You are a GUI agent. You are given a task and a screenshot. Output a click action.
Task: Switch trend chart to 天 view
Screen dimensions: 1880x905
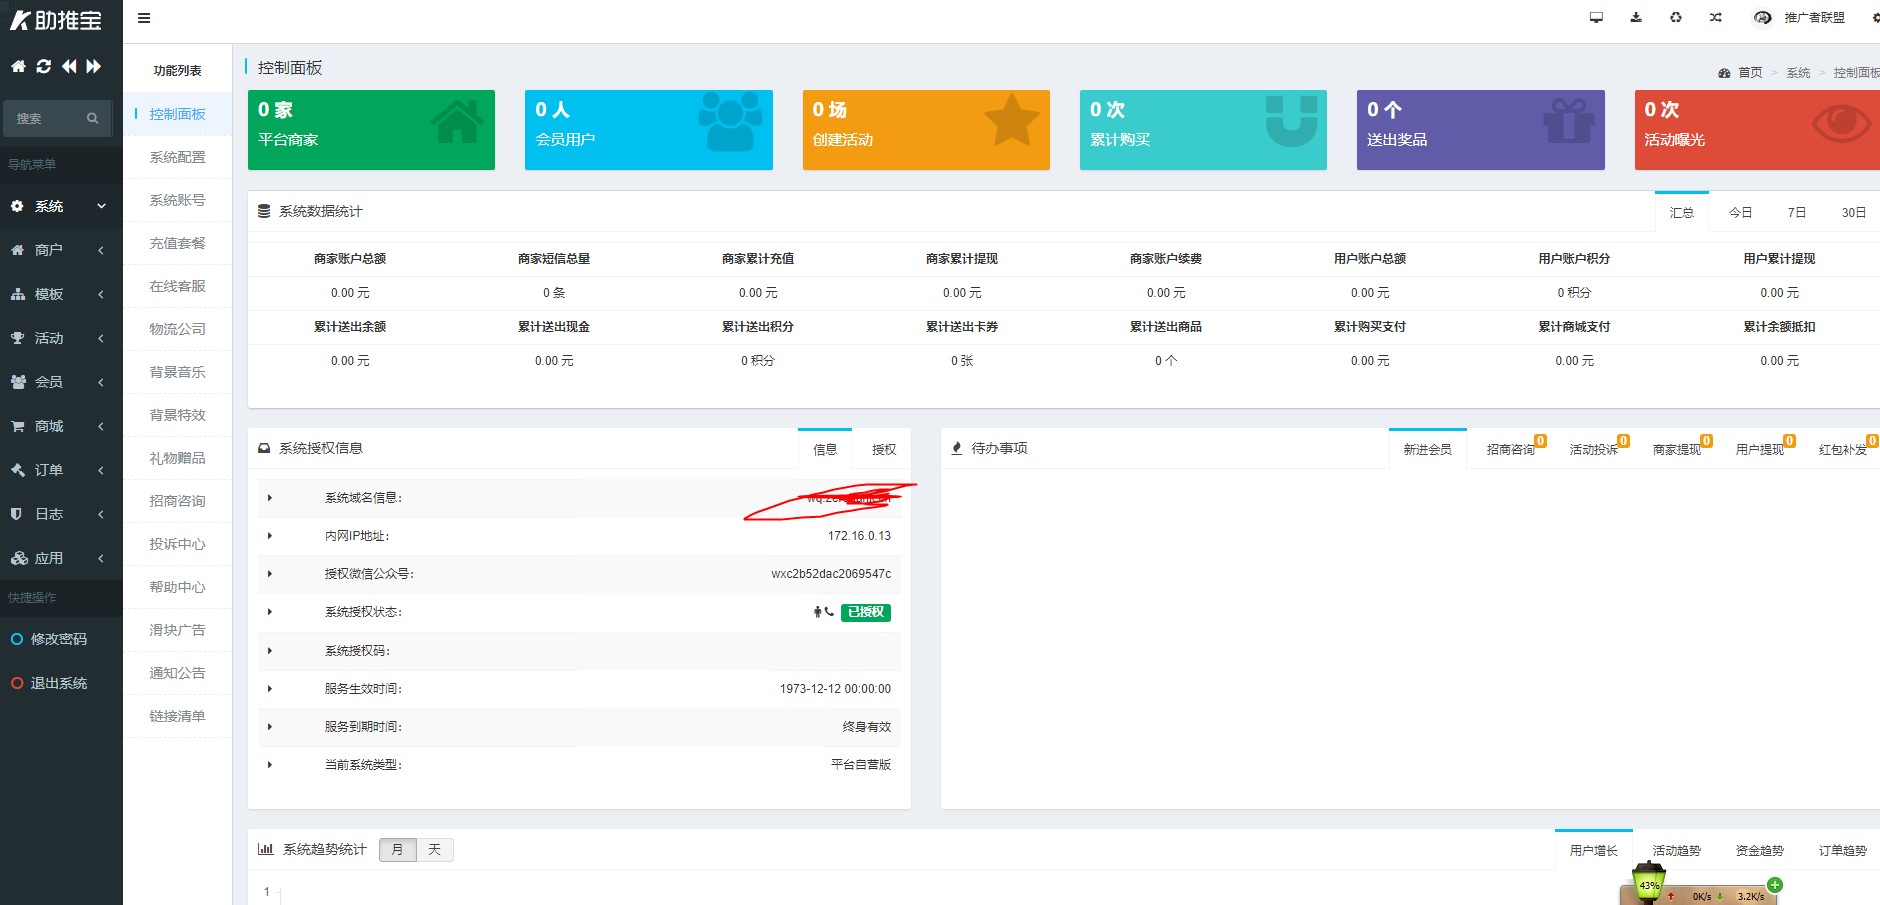[x=434, y=850]
